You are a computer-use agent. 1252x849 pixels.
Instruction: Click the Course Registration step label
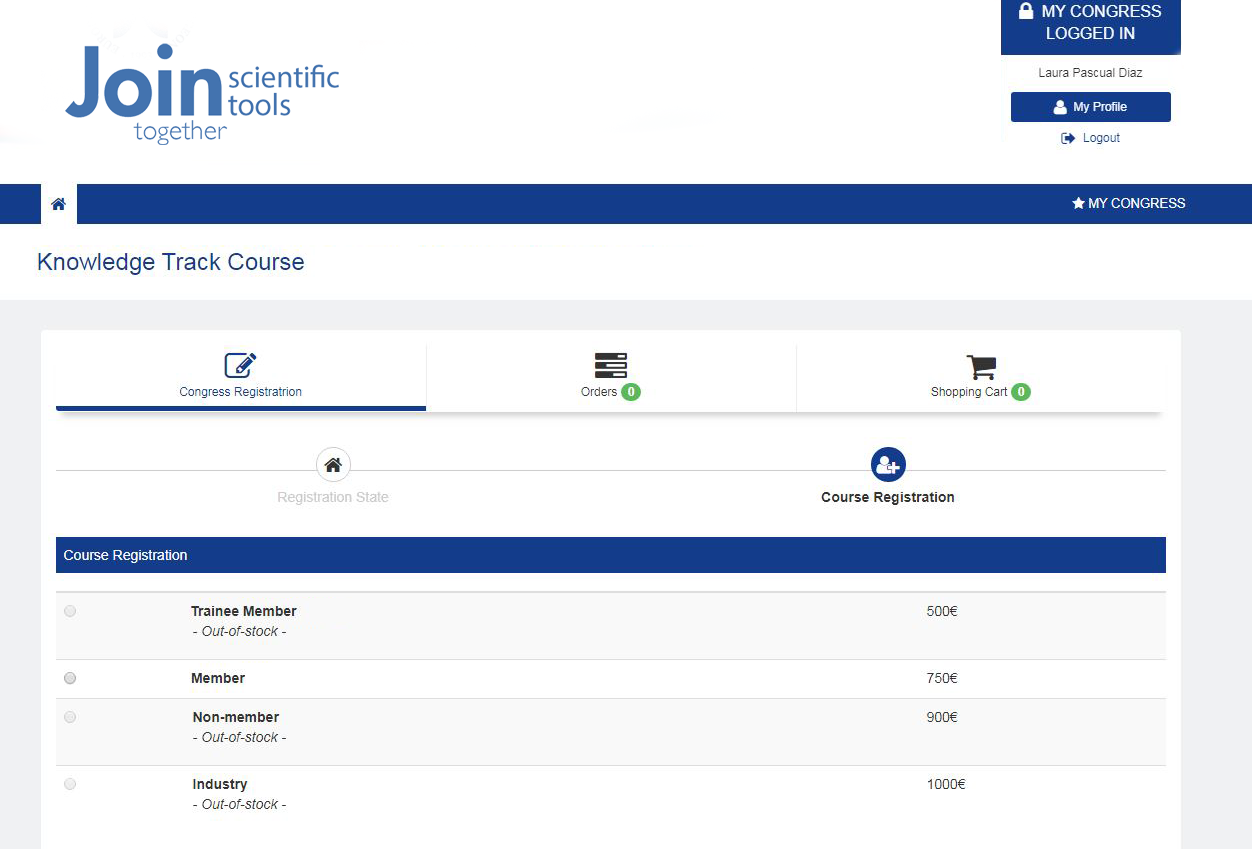[x=888, y=497]
